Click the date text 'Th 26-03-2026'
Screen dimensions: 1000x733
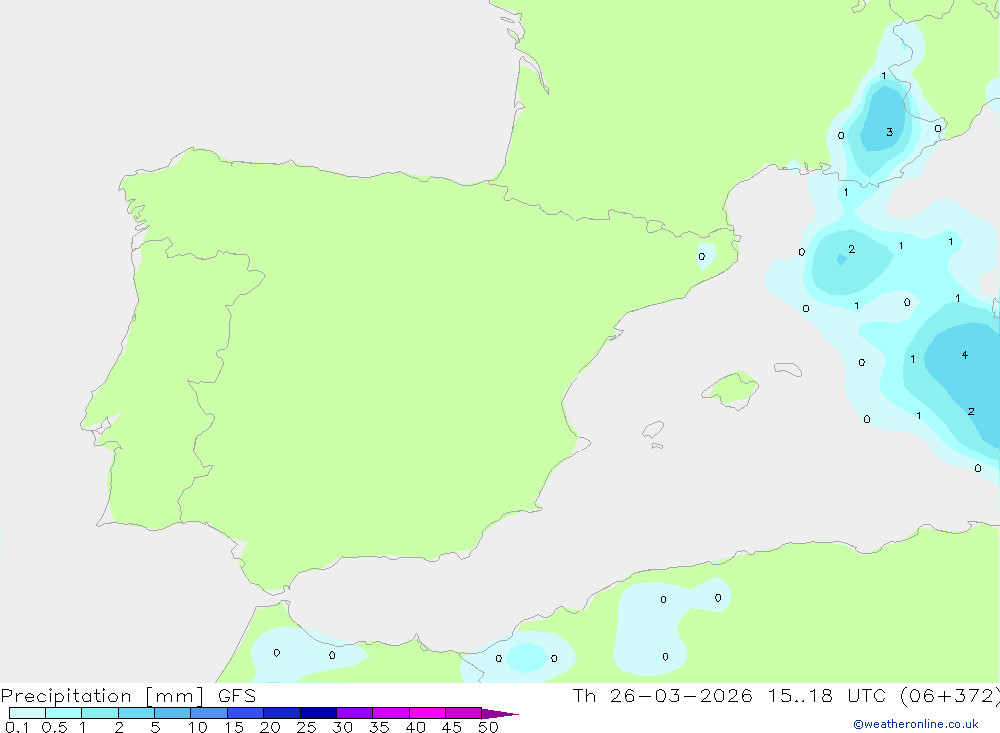[662, 696]
